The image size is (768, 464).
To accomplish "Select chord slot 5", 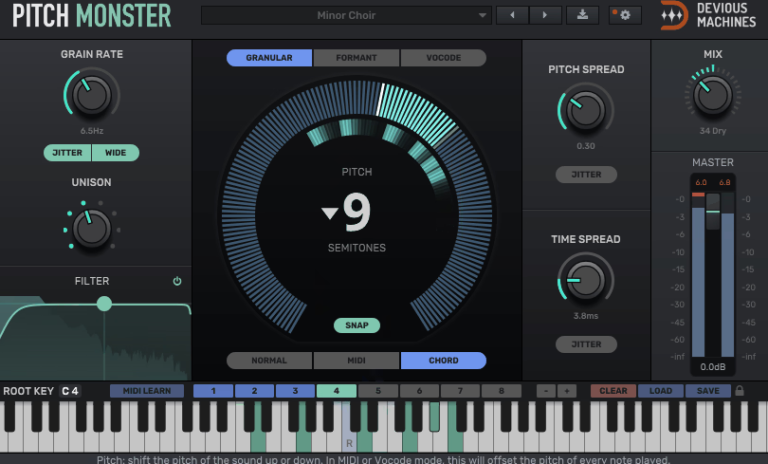I will pyautogui.click(x=378, y=391).
